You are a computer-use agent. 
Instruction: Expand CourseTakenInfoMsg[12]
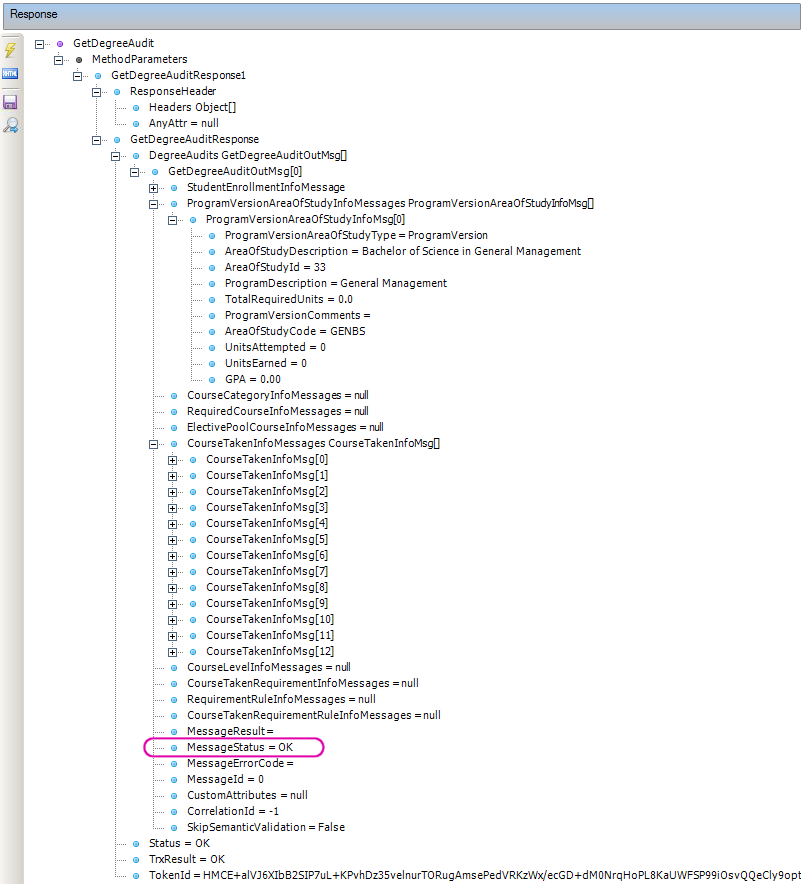tap(173, 652)
